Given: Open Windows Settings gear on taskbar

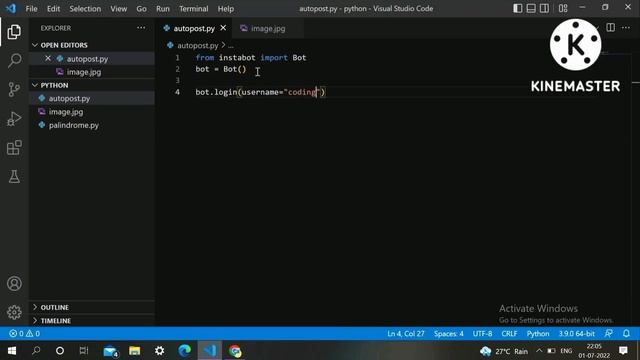Looking at the screenshot, I should 160,351.
